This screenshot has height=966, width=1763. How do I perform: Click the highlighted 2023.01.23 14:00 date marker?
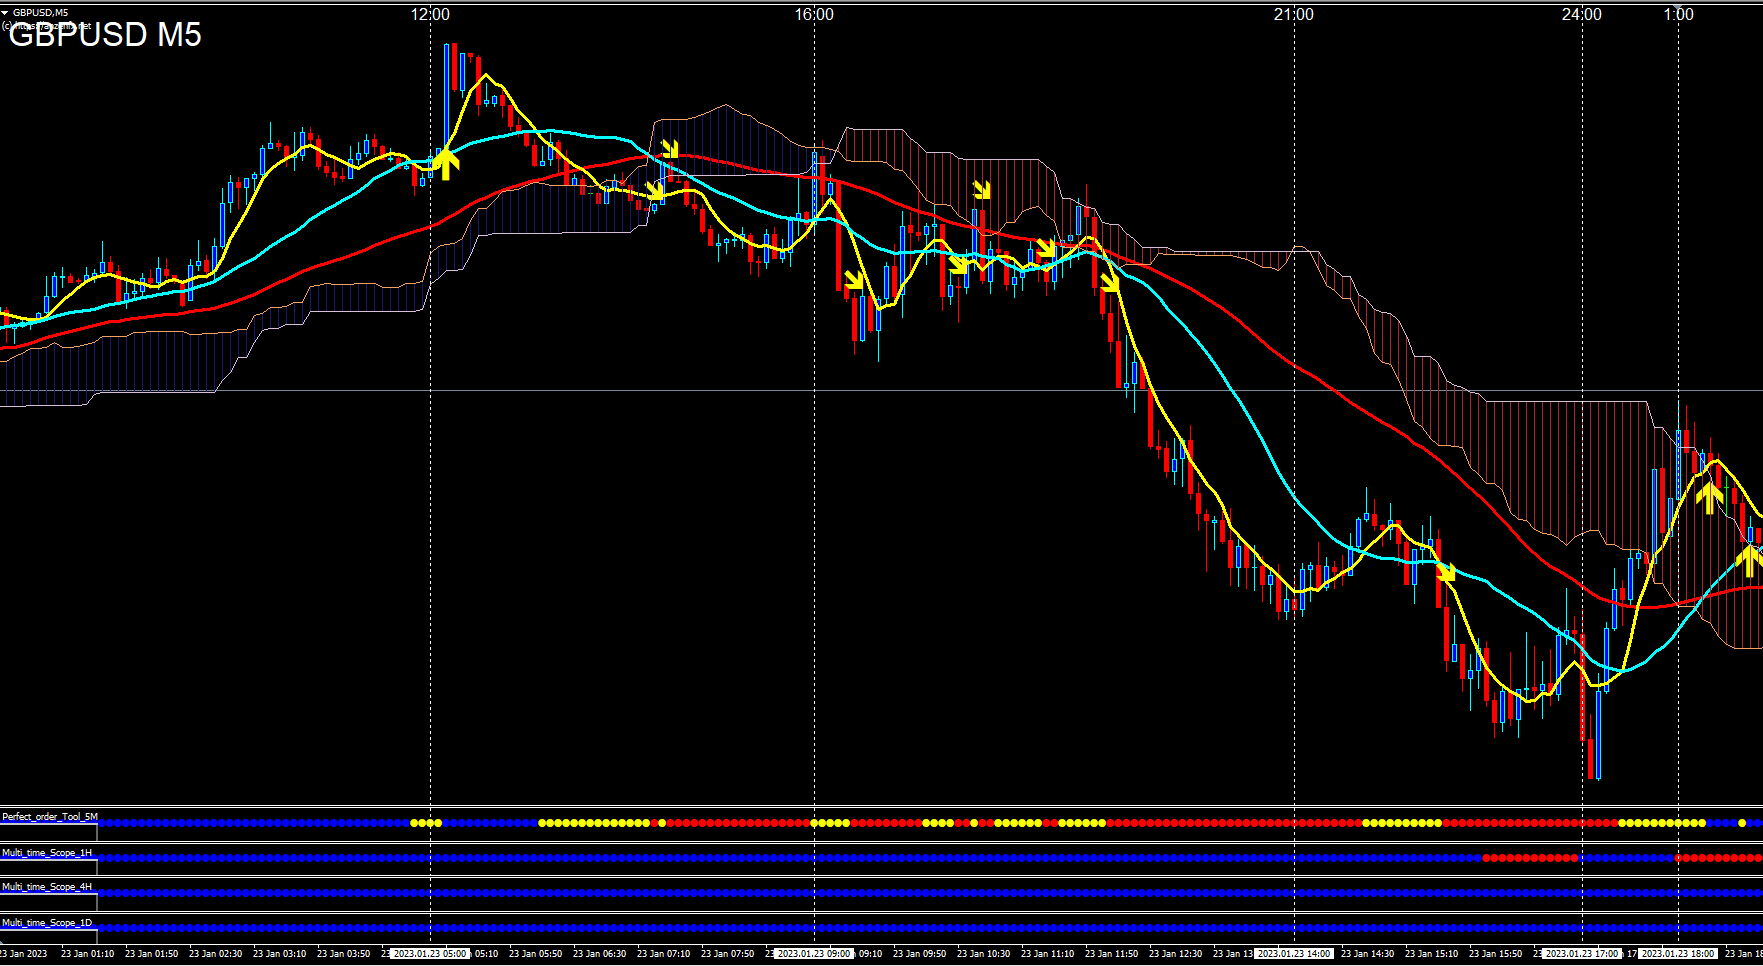click(x=1294, y=954)
